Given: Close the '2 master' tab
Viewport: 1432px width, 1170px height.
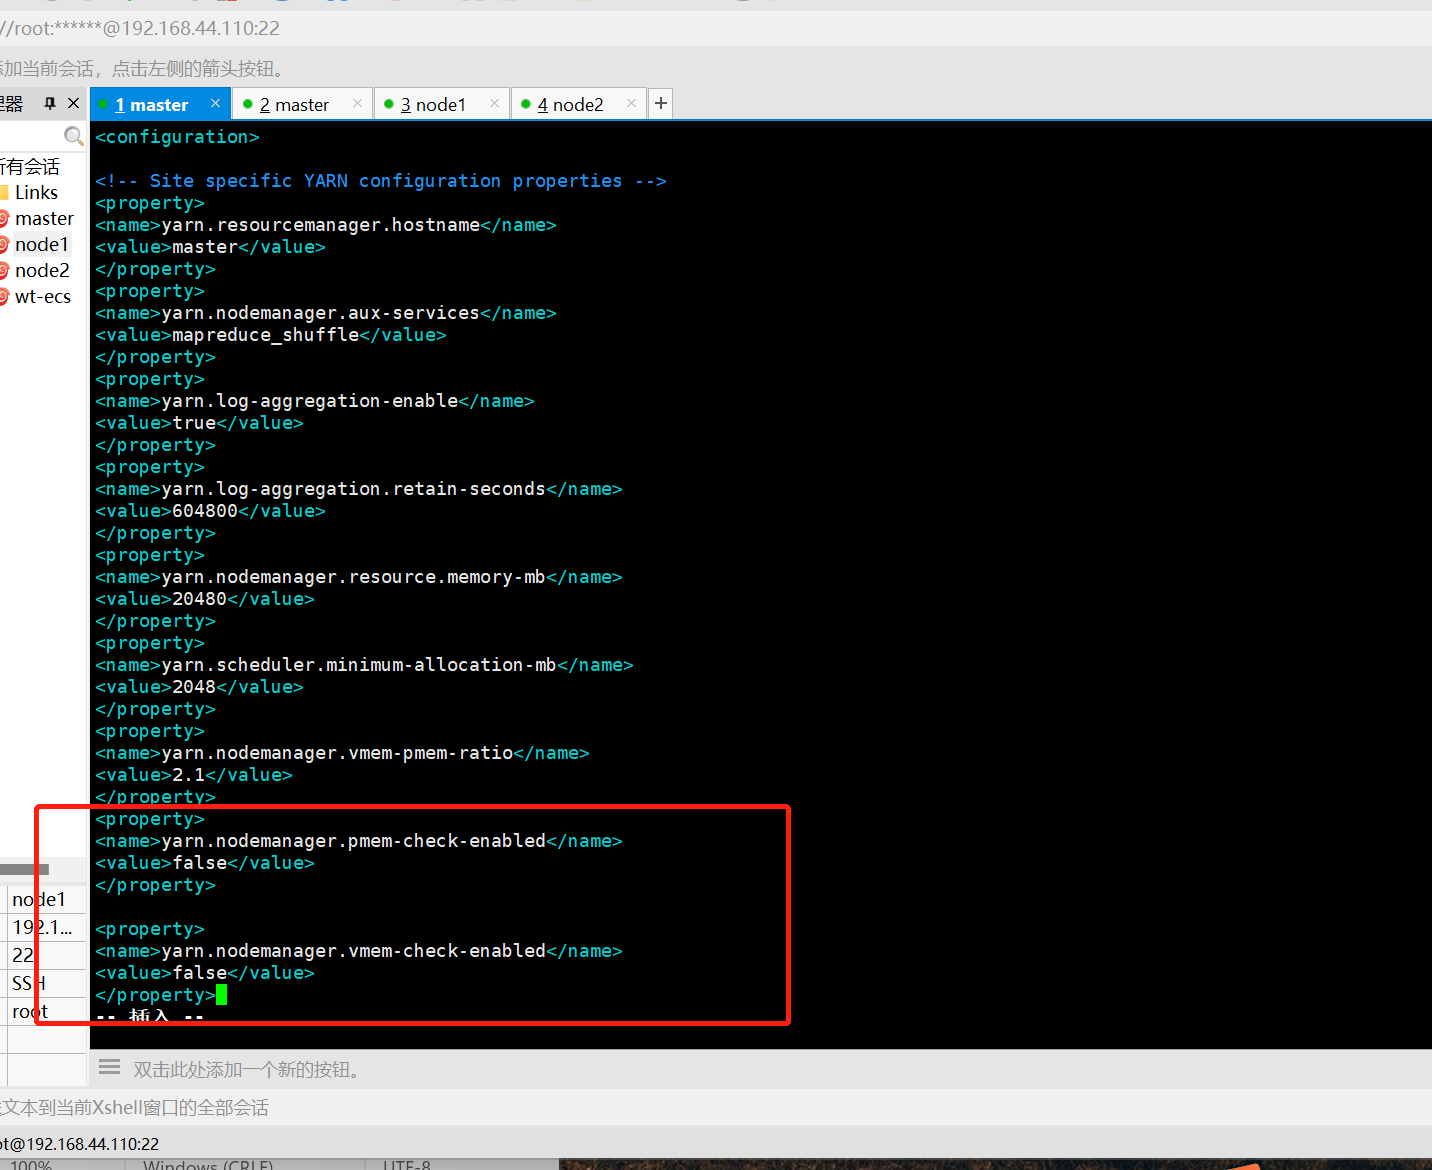Looking at the screenshot, I should [x=357, y=104].
